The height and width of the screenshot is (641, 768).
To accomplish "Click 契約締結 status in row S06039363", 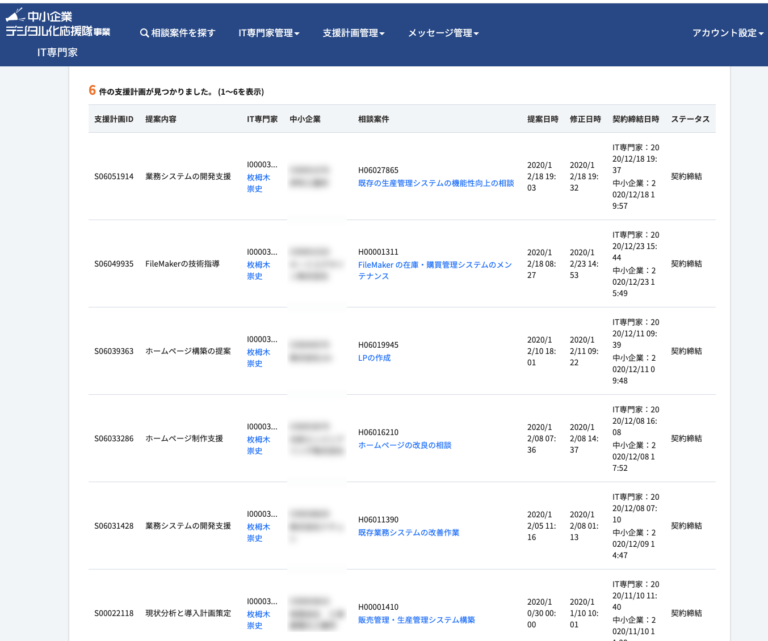I will (686, 351).
